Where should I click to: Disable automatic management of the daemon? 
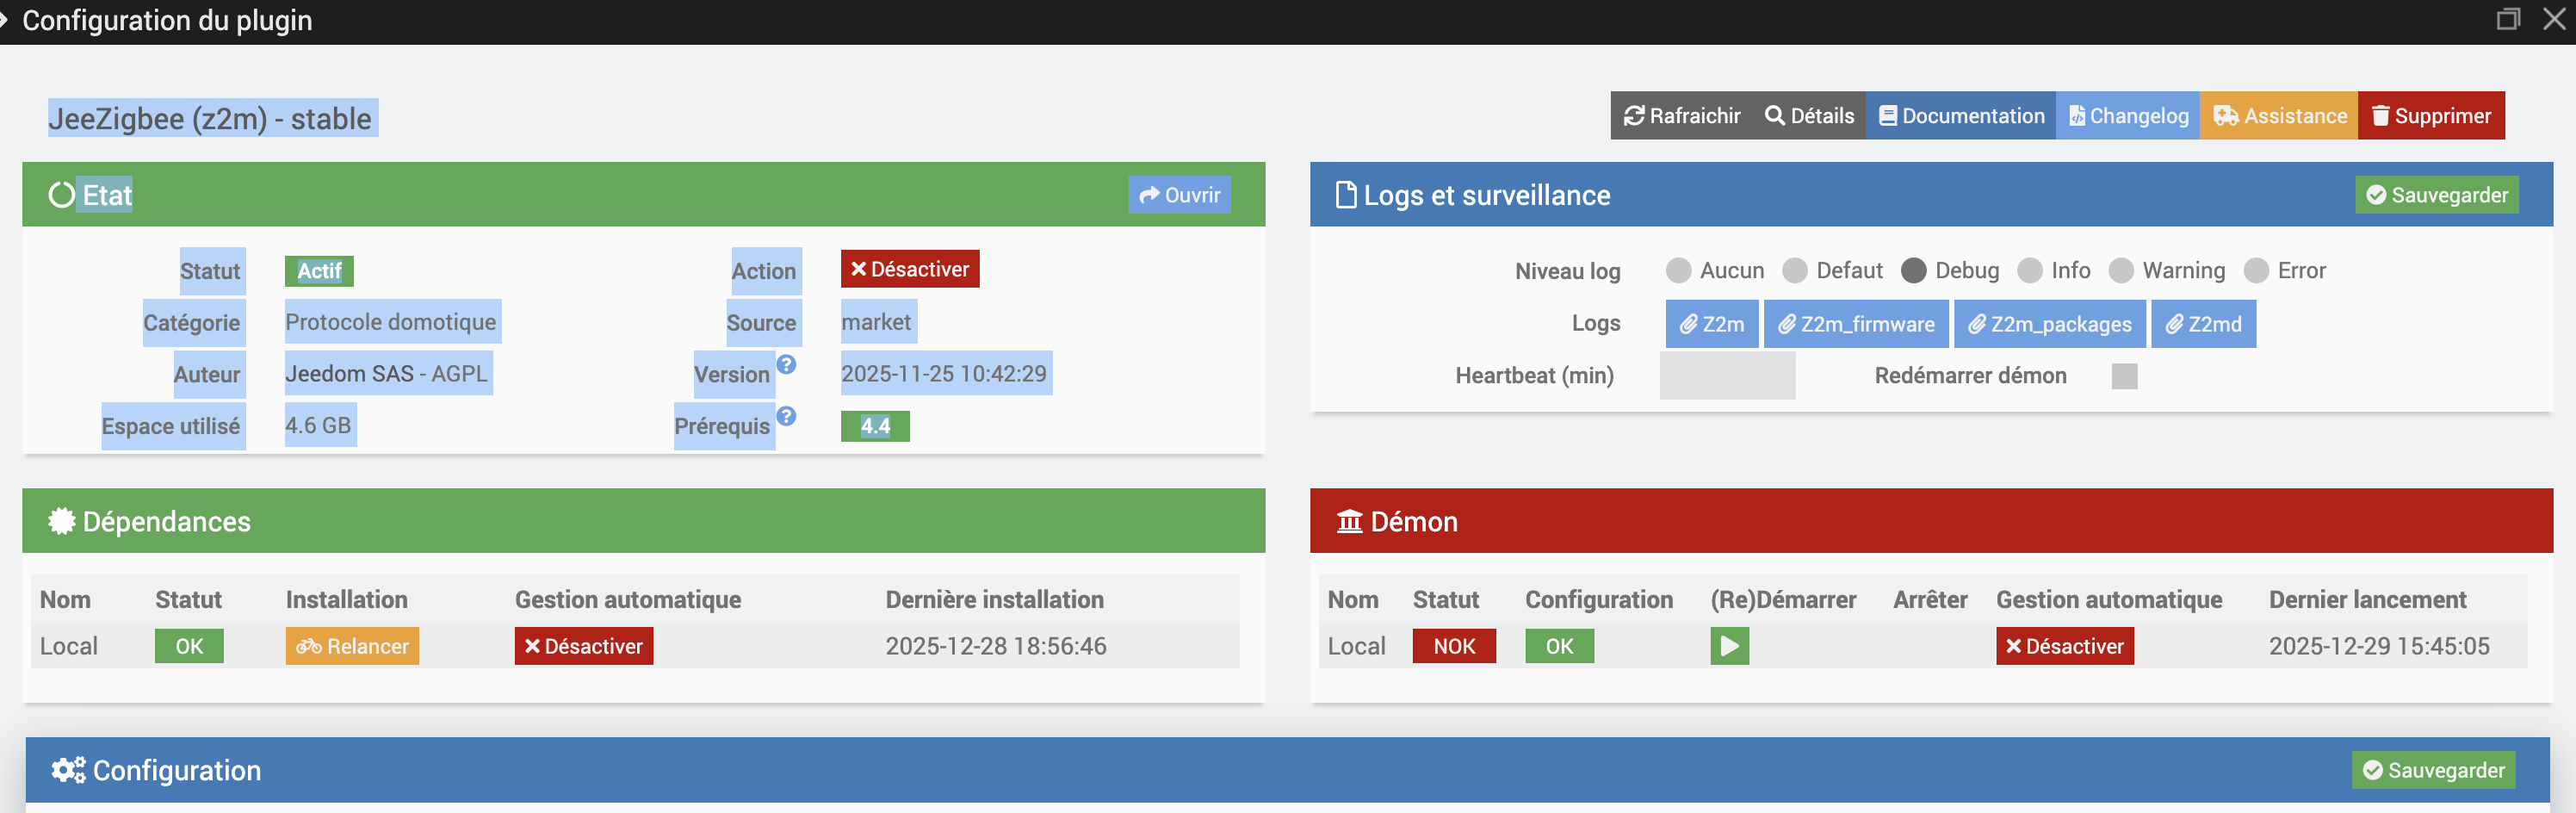point(2065,647)
